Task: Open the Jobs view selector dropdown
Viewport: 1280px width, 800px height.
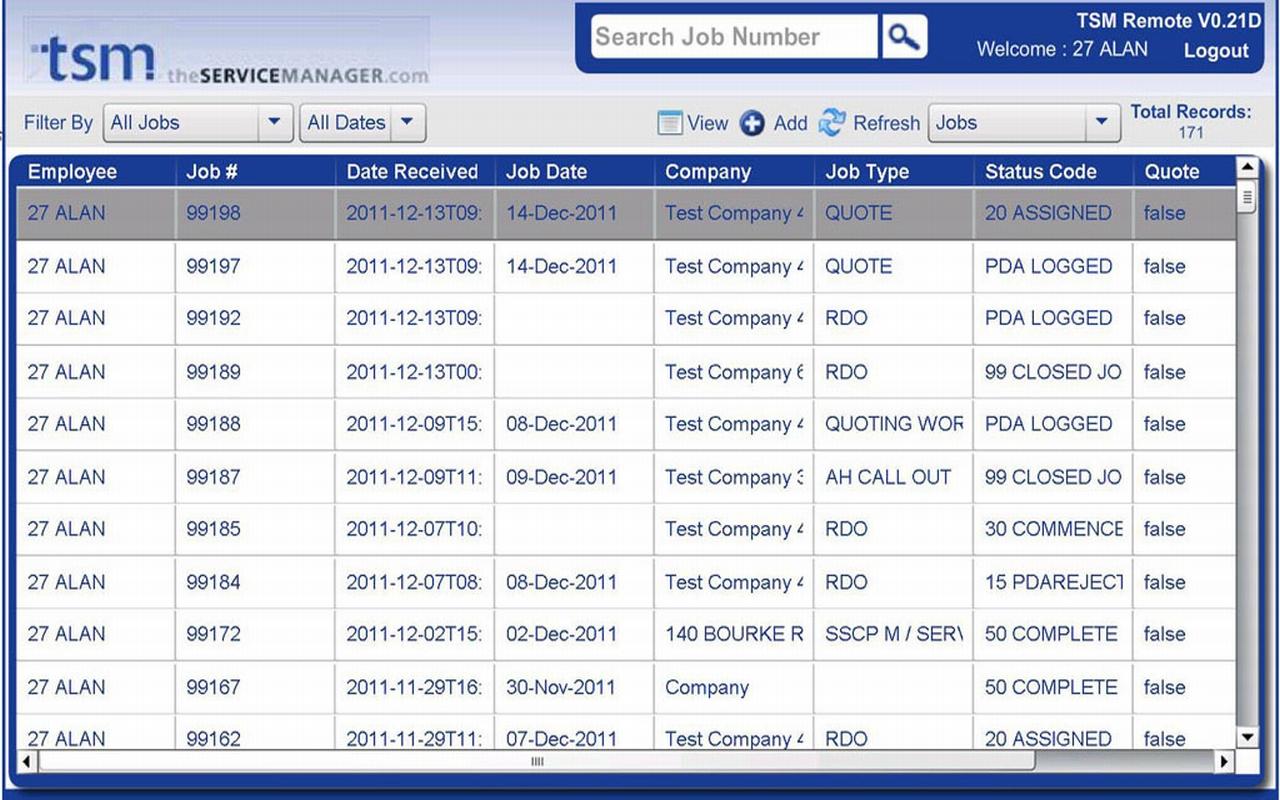Action: [1101, 123]
